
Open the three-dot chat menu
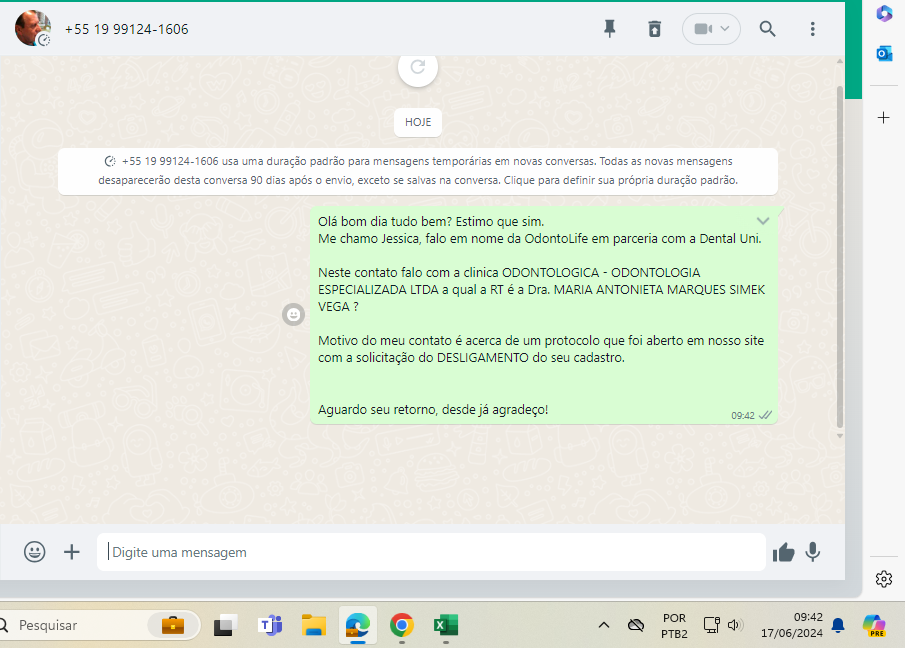[812, 29]
